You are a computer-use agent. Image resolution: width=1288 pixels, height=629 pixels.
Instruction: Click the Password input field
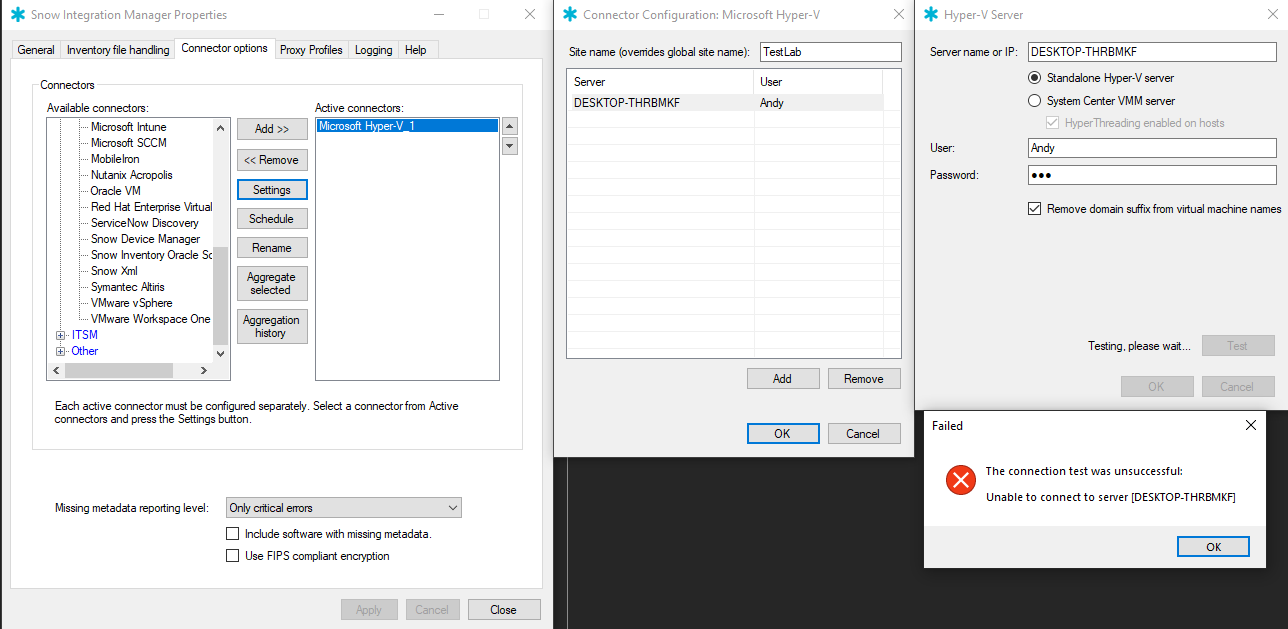point(1152,175)
